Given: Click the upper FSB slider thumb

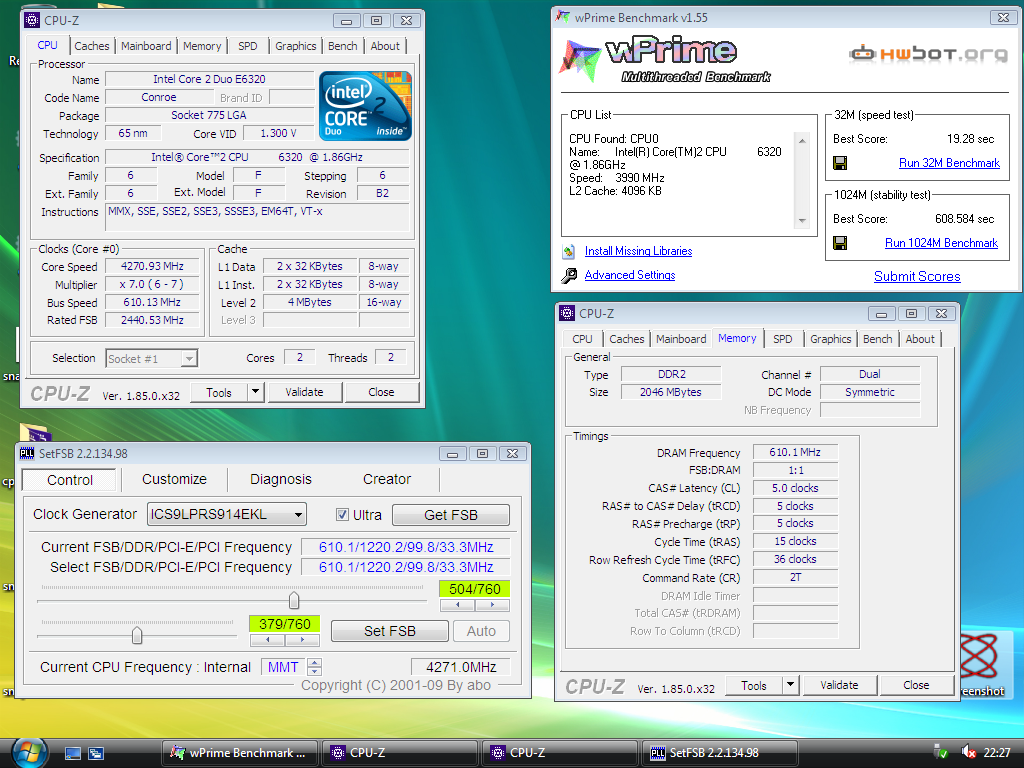Looking at the screenshot, I should pyautogui.click(x=294, y=600).
